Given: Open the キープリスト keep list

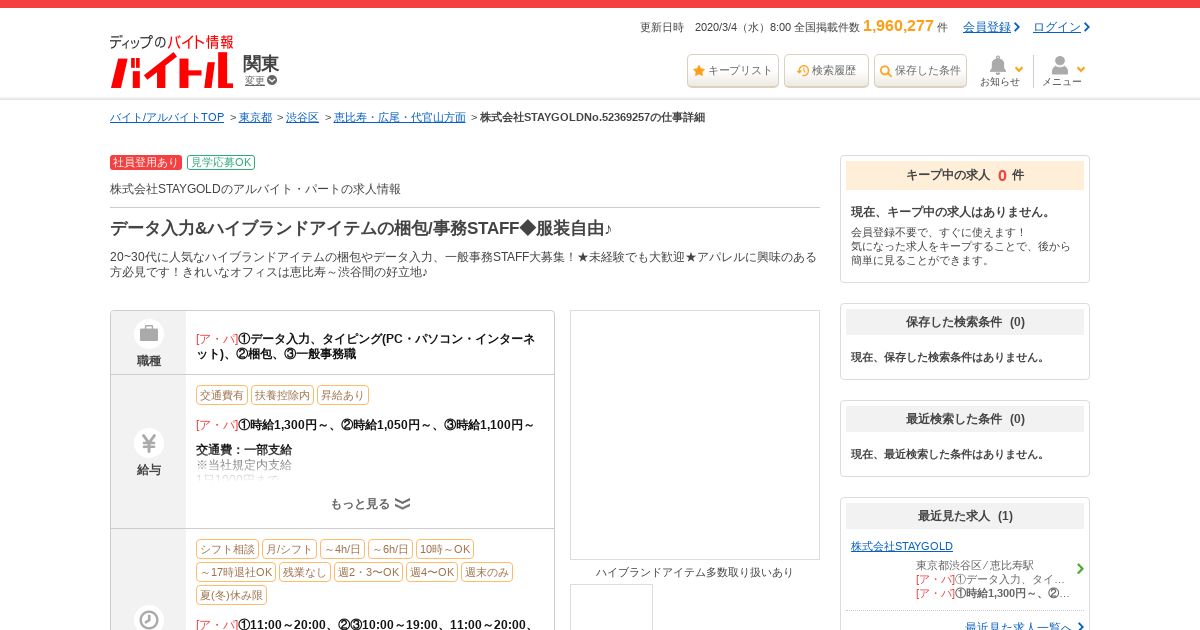Looking at the screenshot, I should [733, 71].
